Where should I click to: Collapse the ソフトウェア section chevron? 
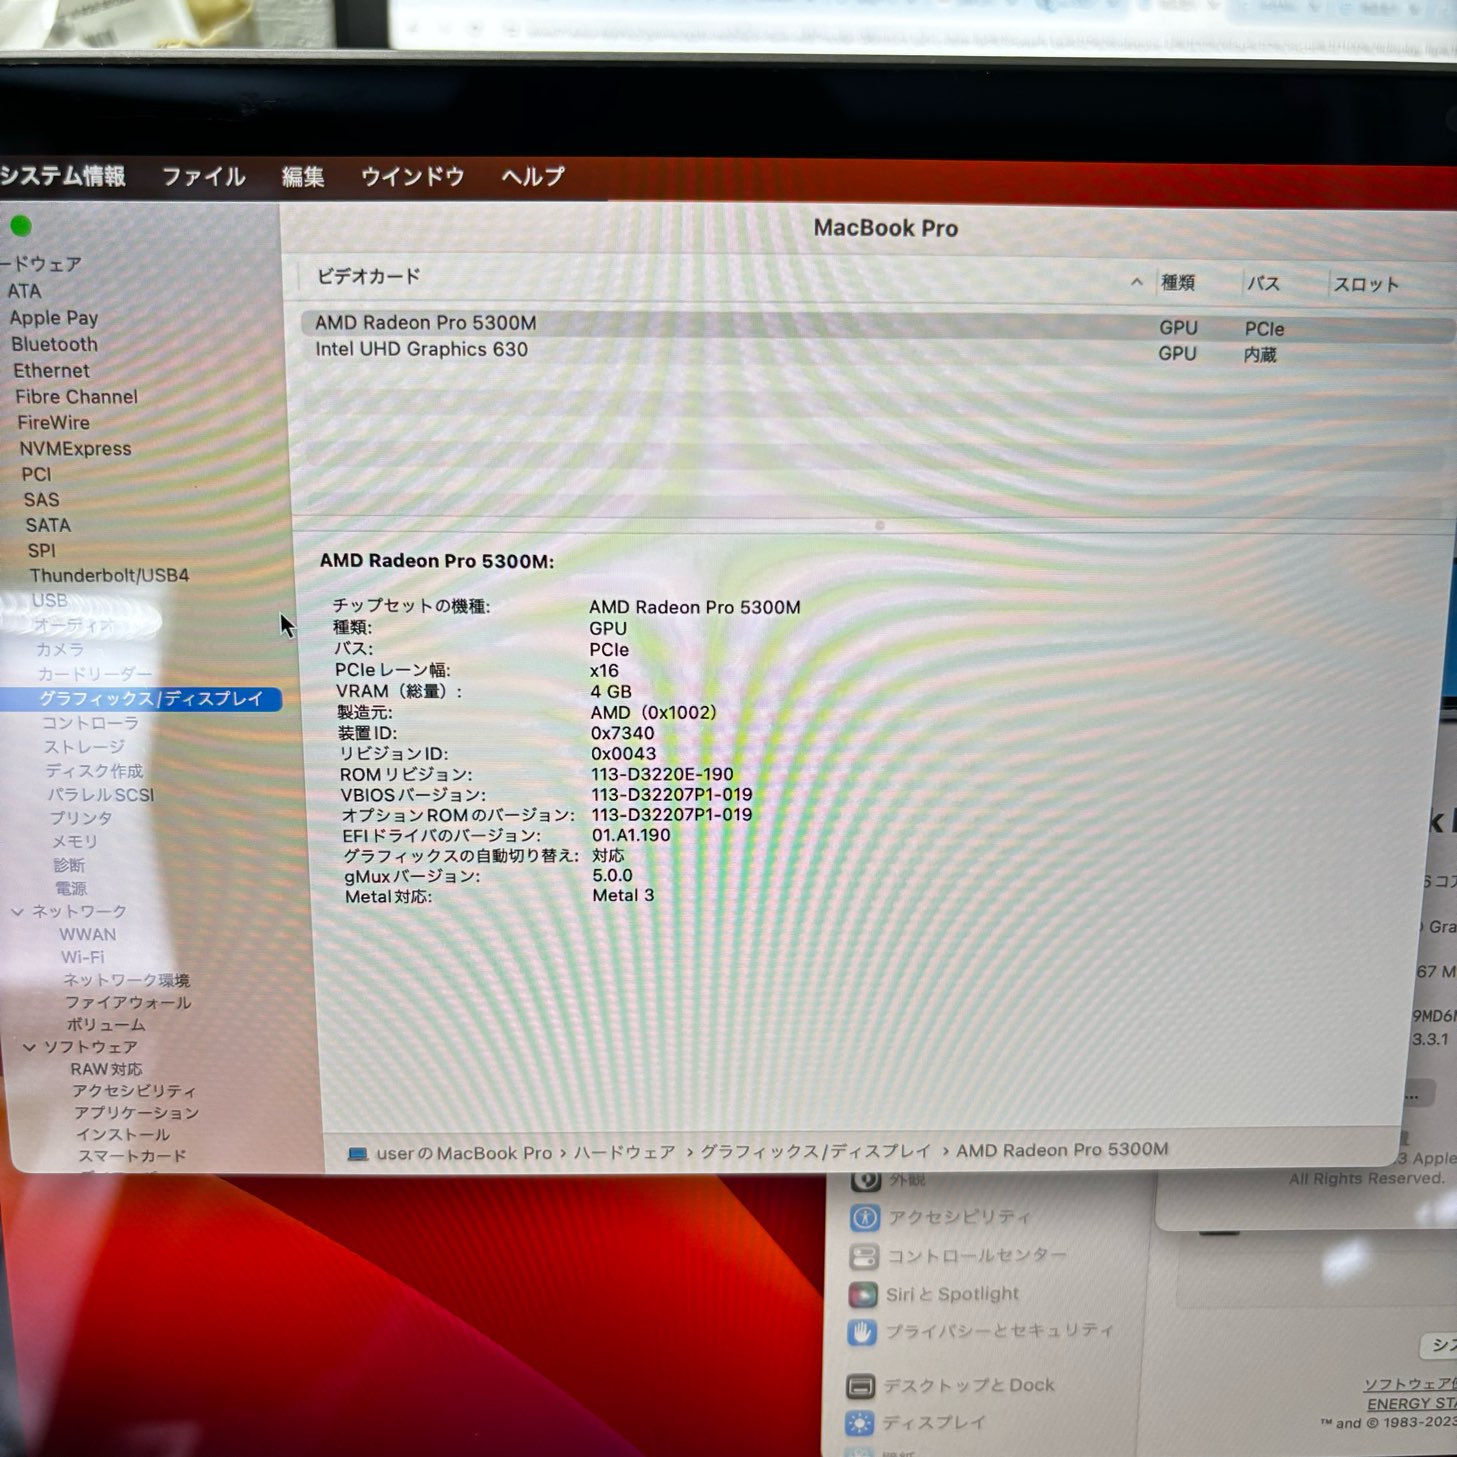tap(29, 1046)
